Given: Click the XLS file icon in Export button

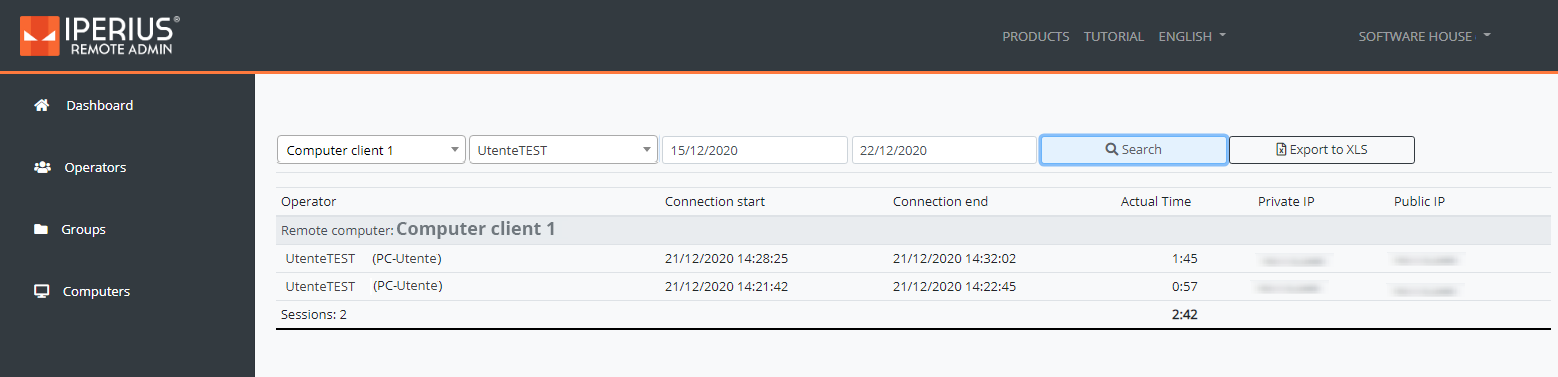Looking at the screenshot, I should point(1281,150).
